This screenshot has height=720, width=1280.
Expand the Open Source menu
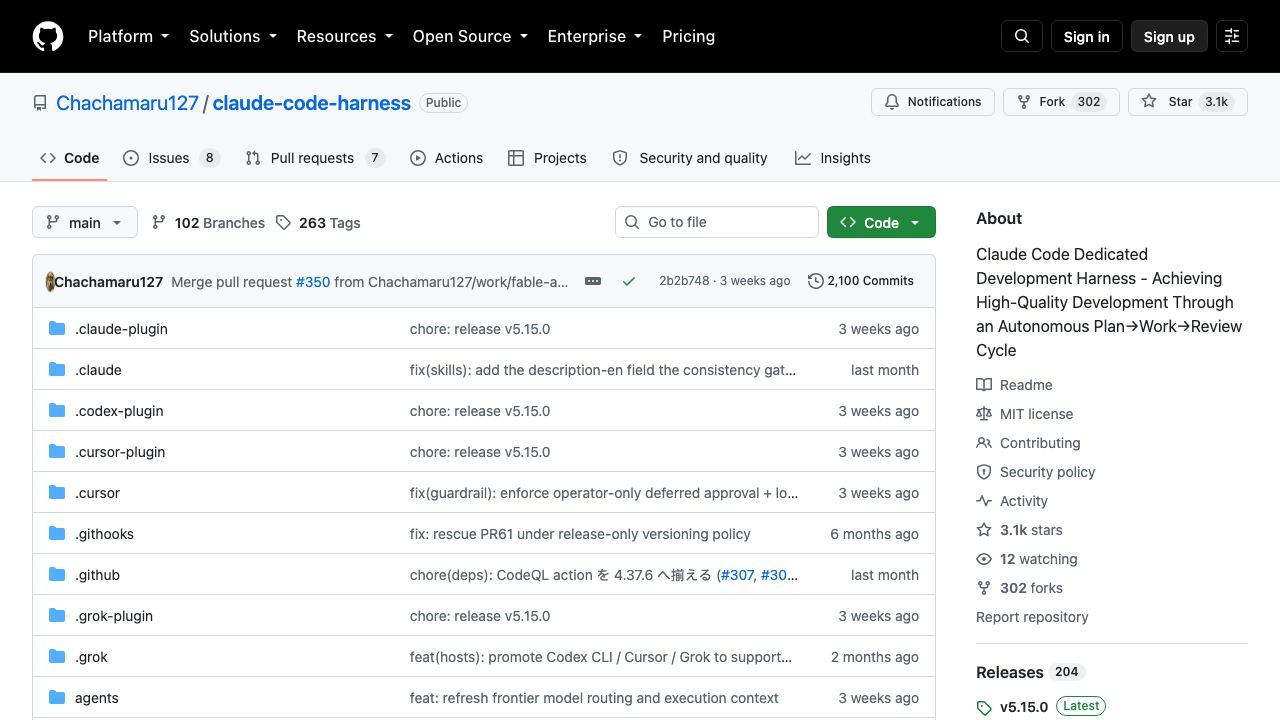click(x=470, y=36)
